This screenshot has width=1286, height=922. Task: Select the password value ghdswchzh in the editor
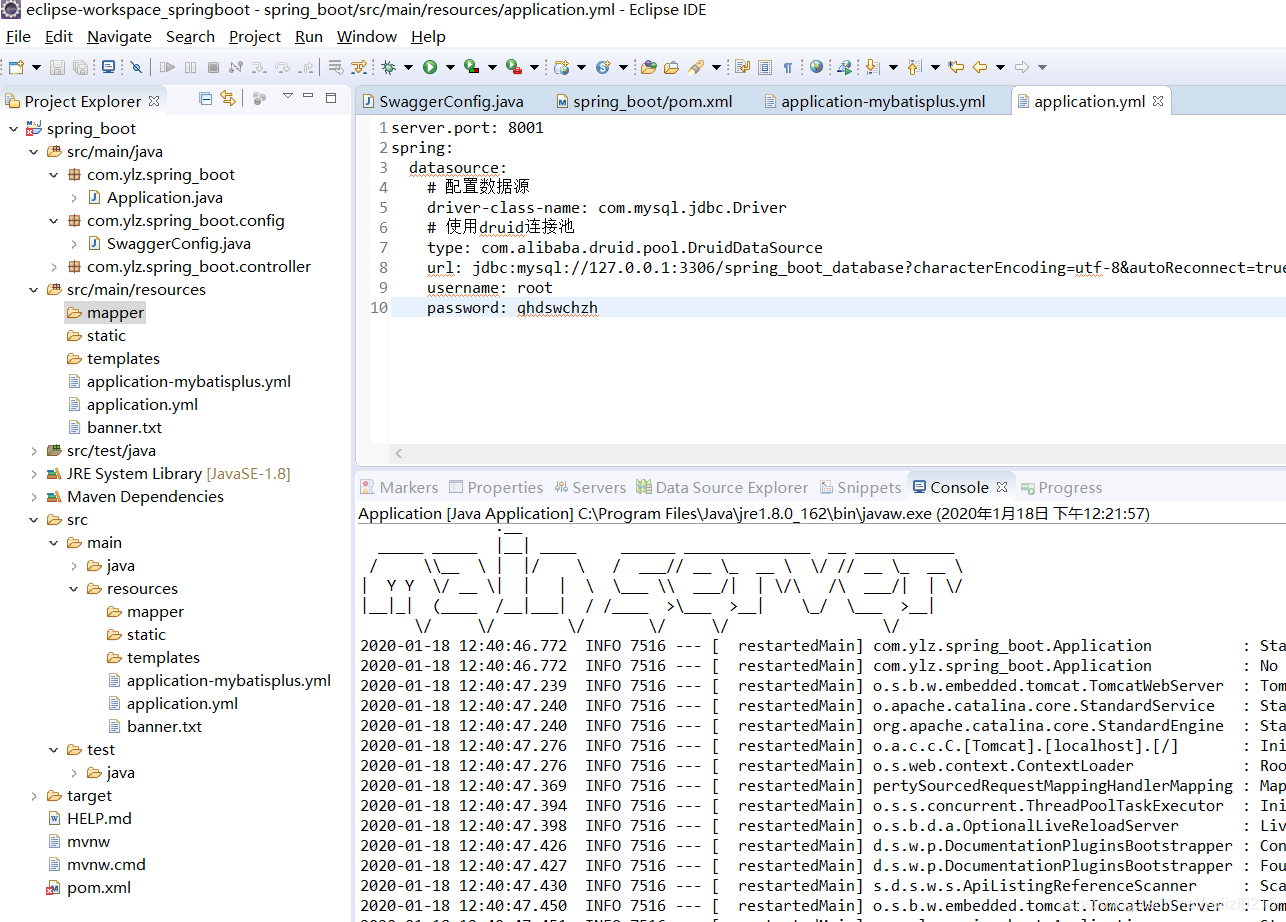(557, 307)
